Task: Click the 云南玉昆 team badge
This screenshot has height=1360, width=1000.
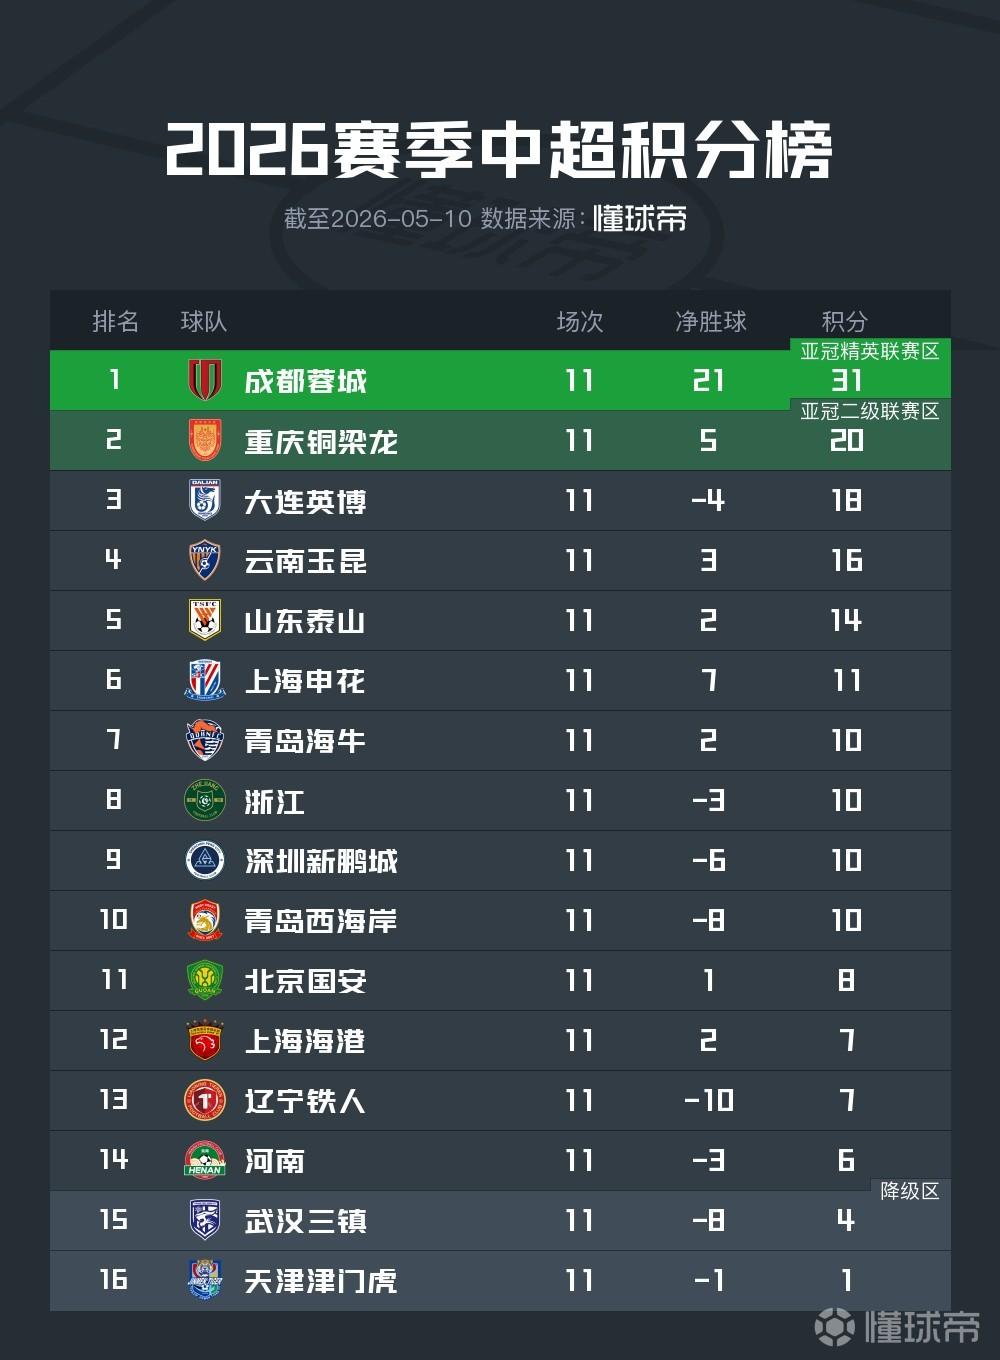Action: pyautogui.click(x=205, y=560)
